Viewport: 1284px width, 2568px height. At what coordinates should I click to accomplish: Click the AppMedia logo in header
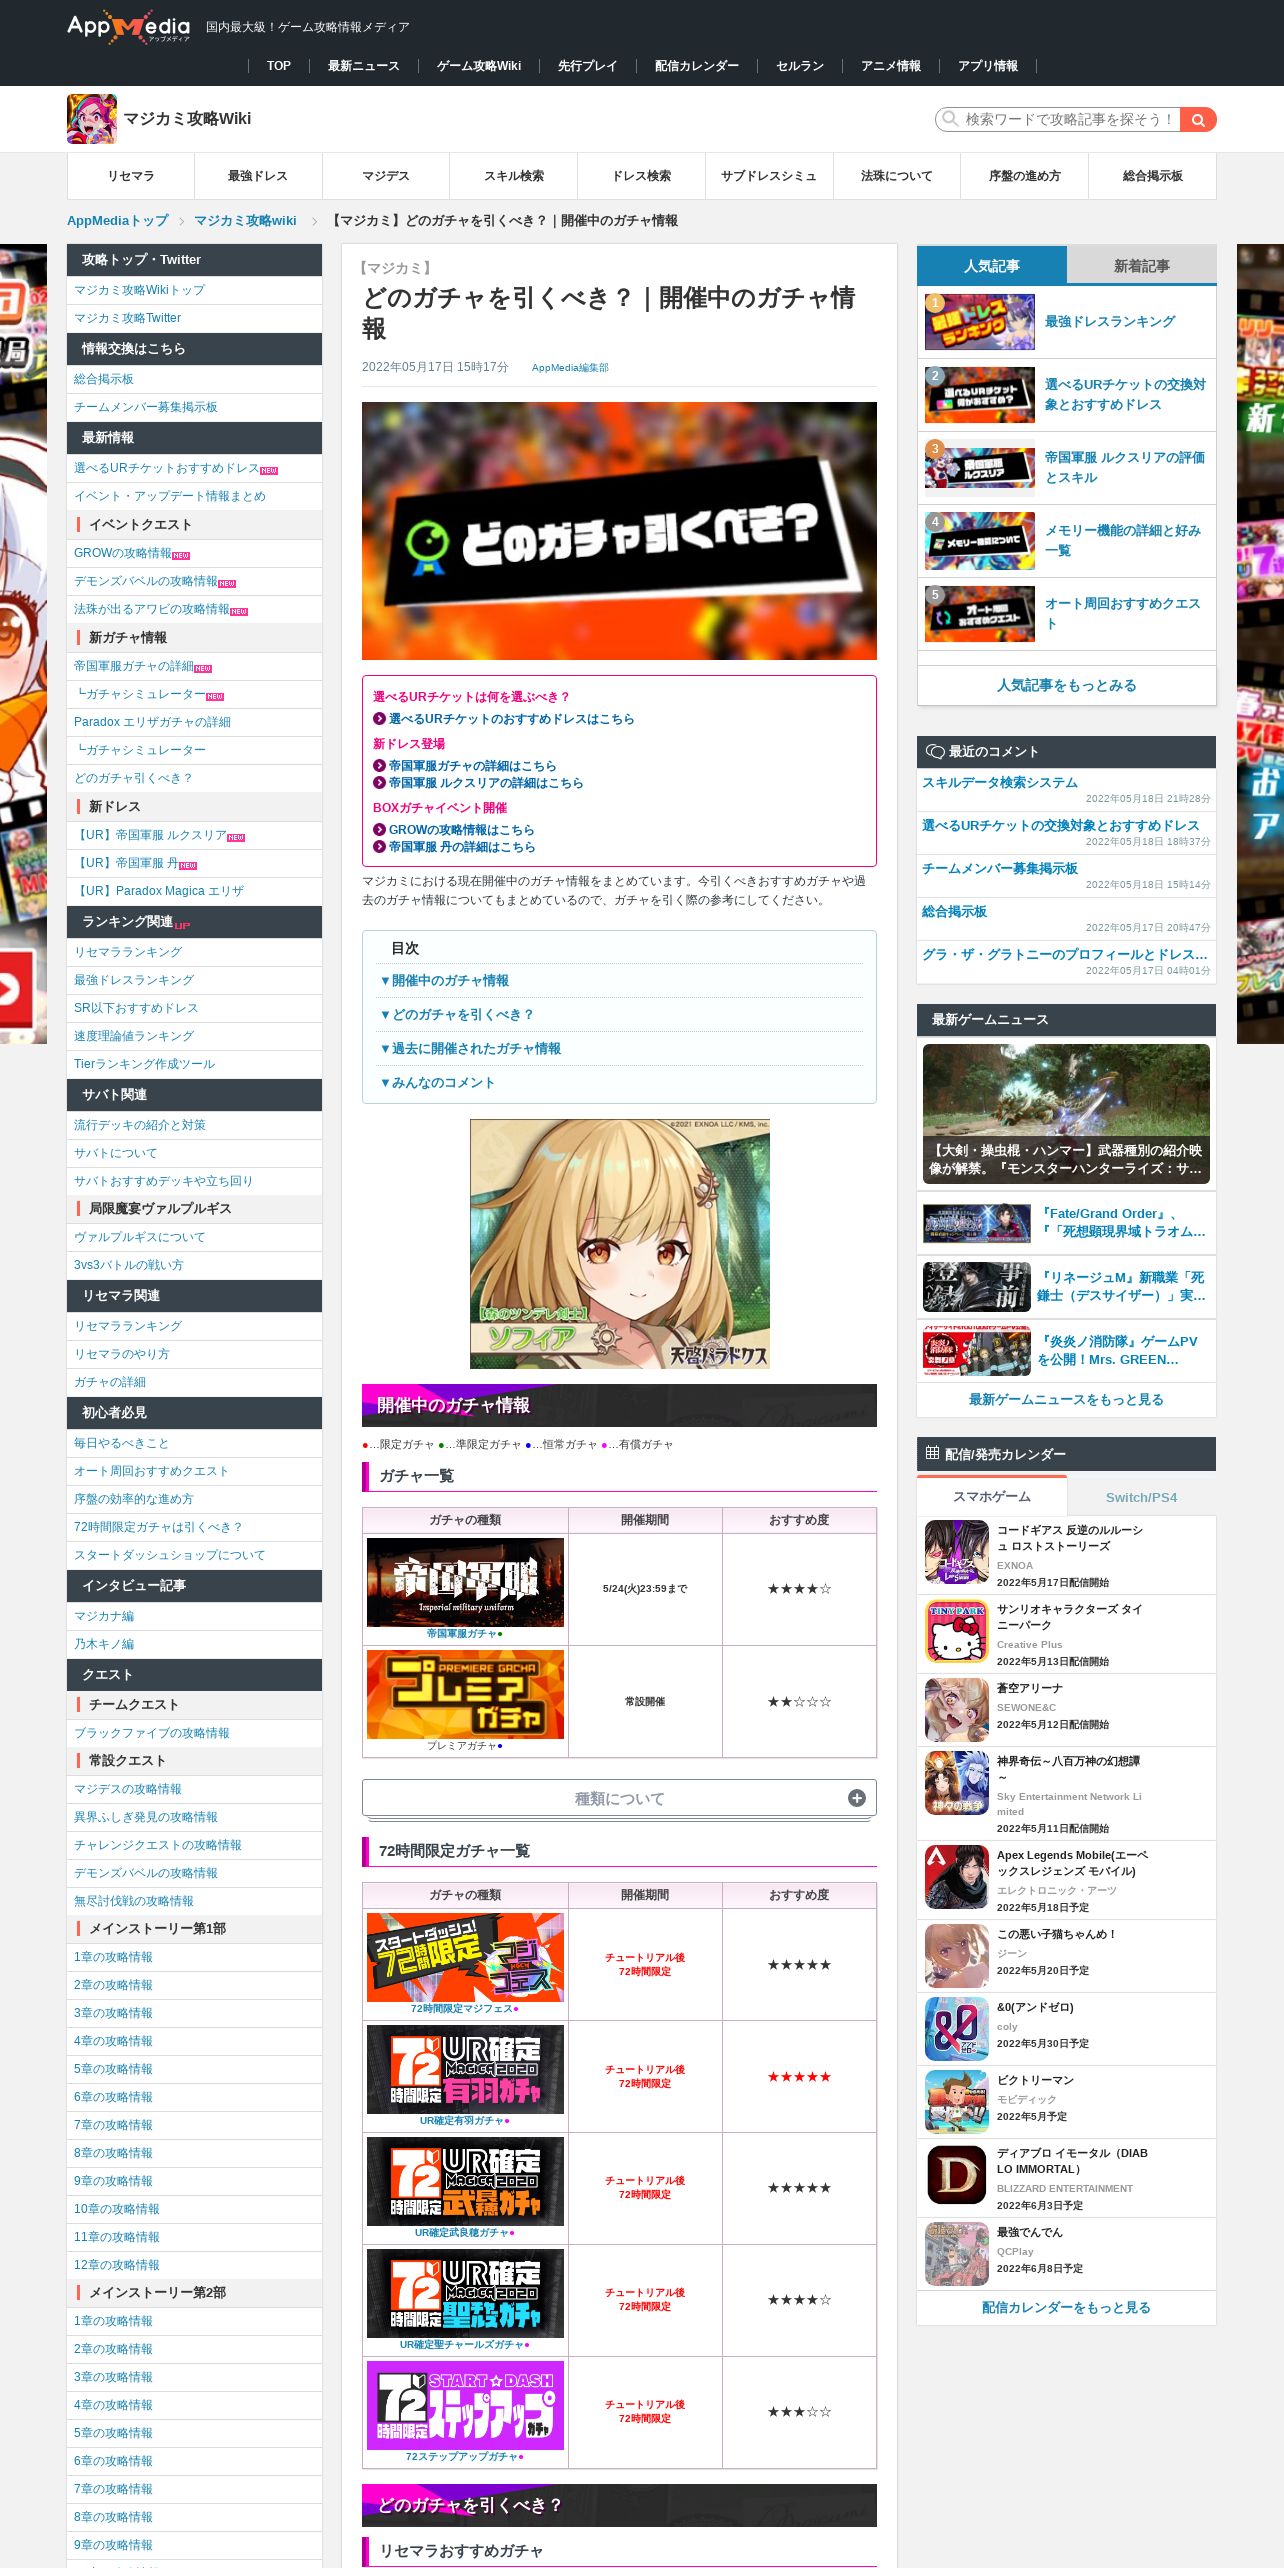[x=128, y=27]
